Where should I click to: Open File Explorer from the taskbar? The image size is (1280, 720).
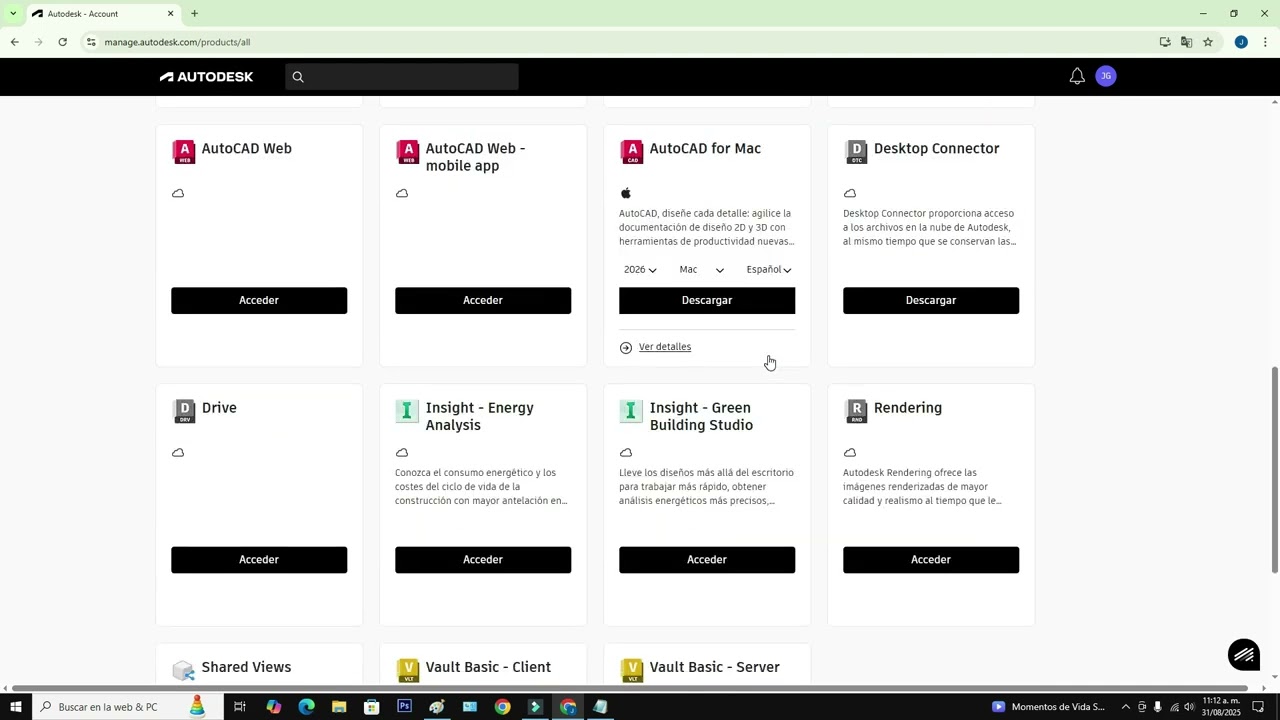tap(339, 707)
